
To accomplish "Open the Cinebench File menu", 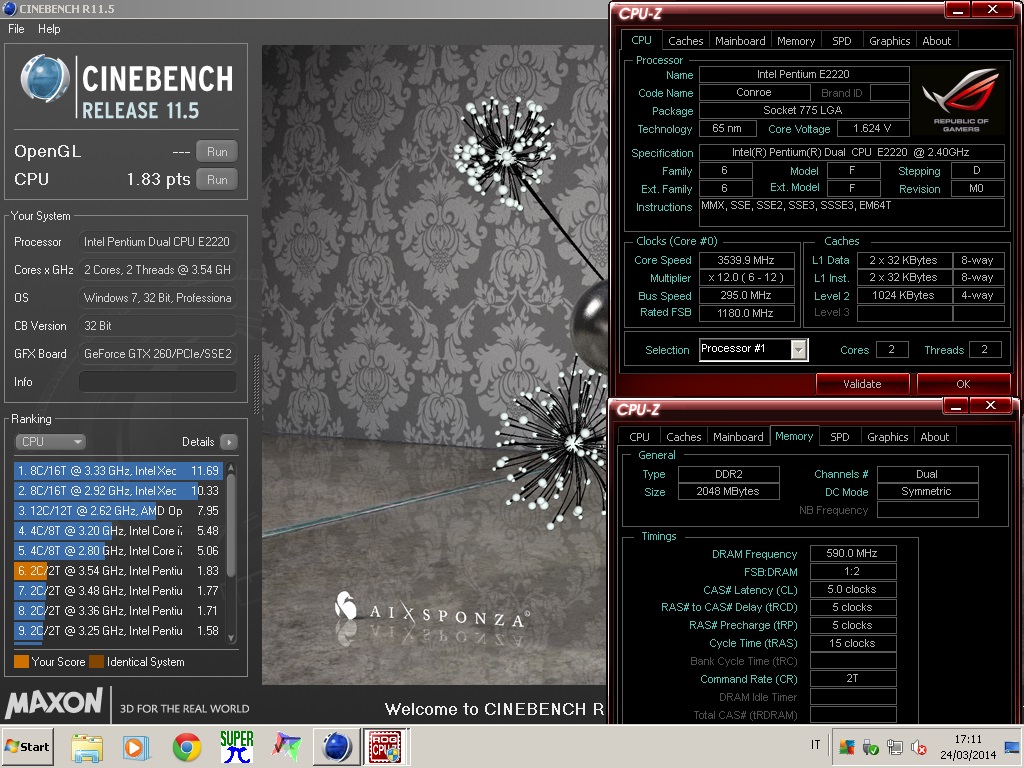I will pyautogui.click(x=16, y=29).
